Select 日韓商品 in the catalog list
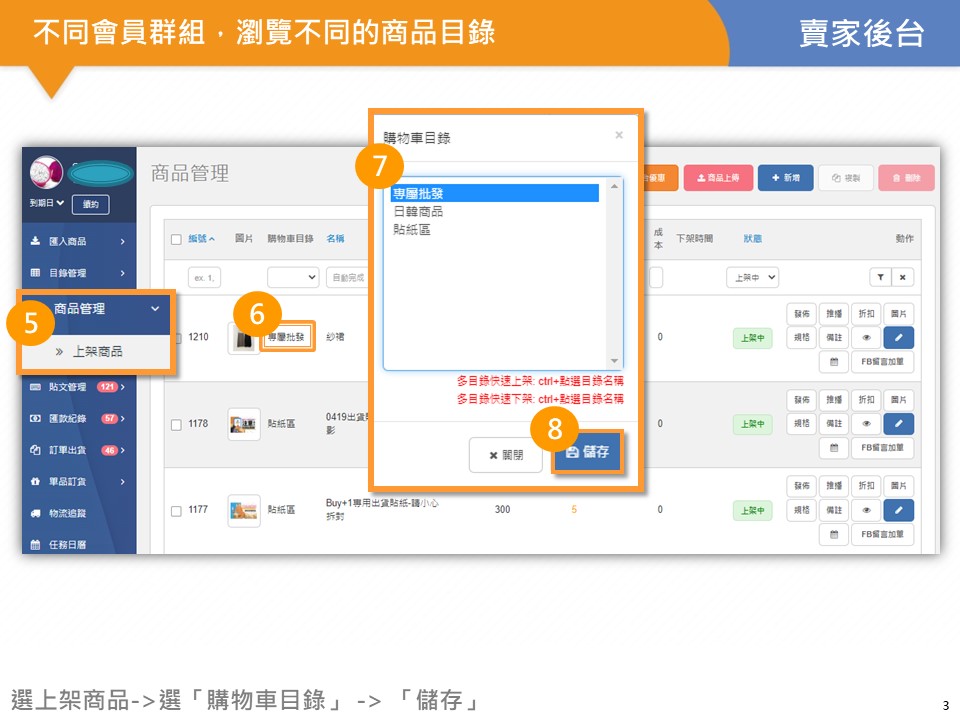The width and height of the screenshot is (960, 720). pos(419,212)
